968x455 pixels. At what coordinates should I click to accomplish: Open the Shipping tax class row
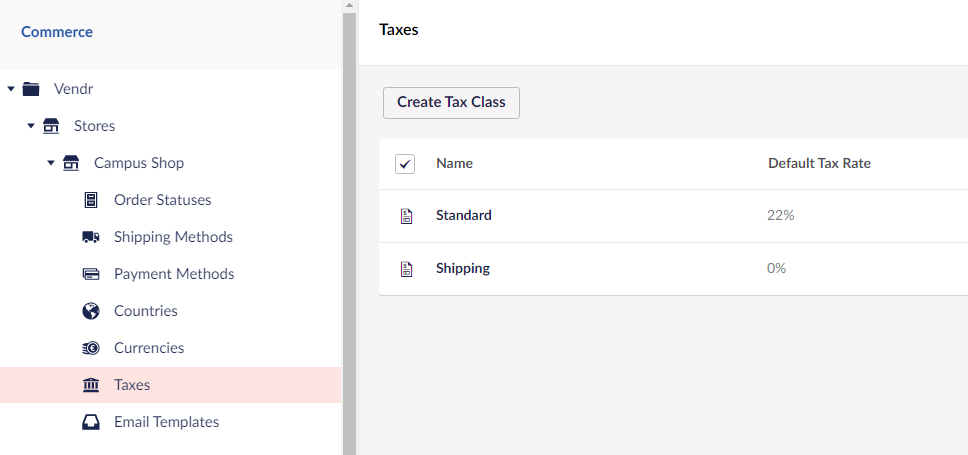674,269
